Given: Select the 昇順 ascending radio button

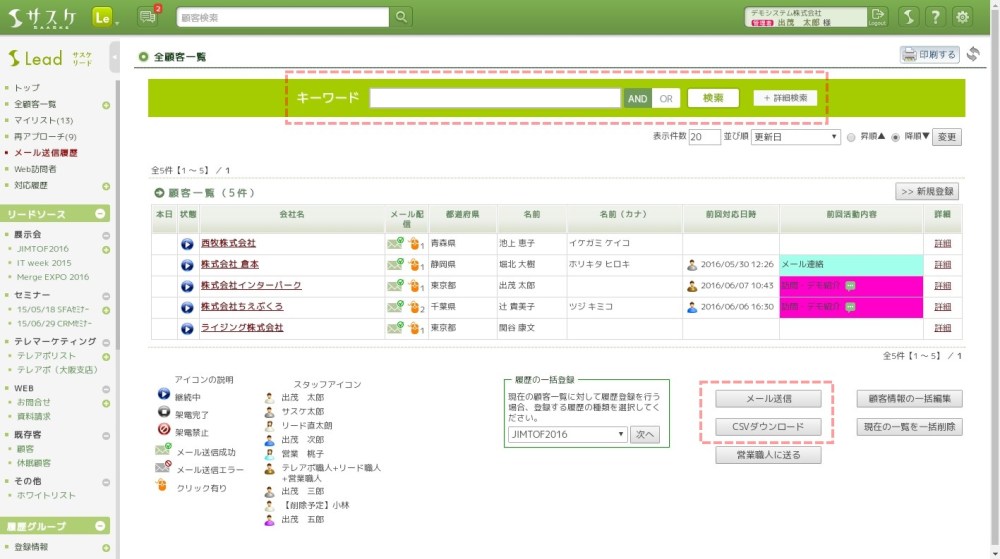Looking at the screenshot, I should (x=851, y=137).
